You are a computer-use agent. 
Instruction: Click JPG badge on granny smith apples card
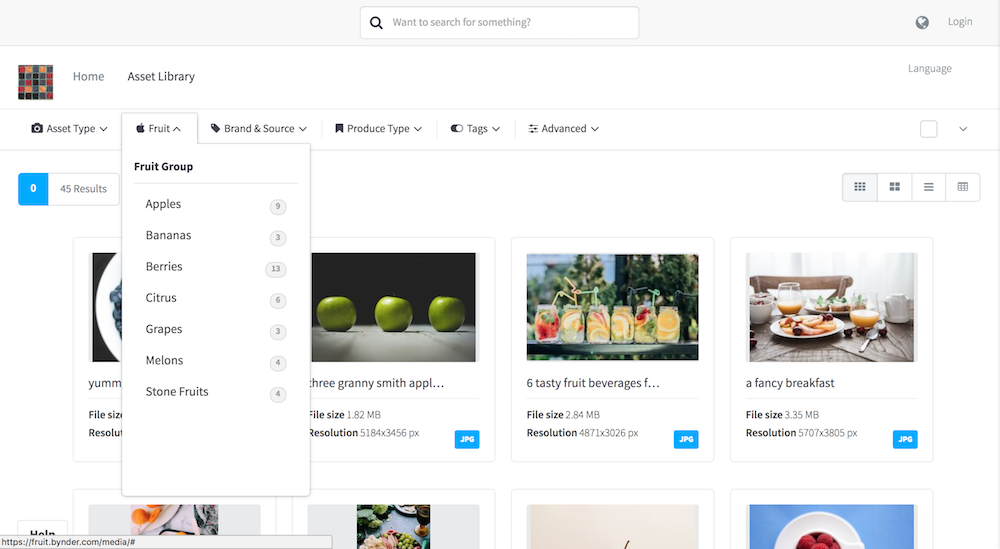click(x=467, y=439)
